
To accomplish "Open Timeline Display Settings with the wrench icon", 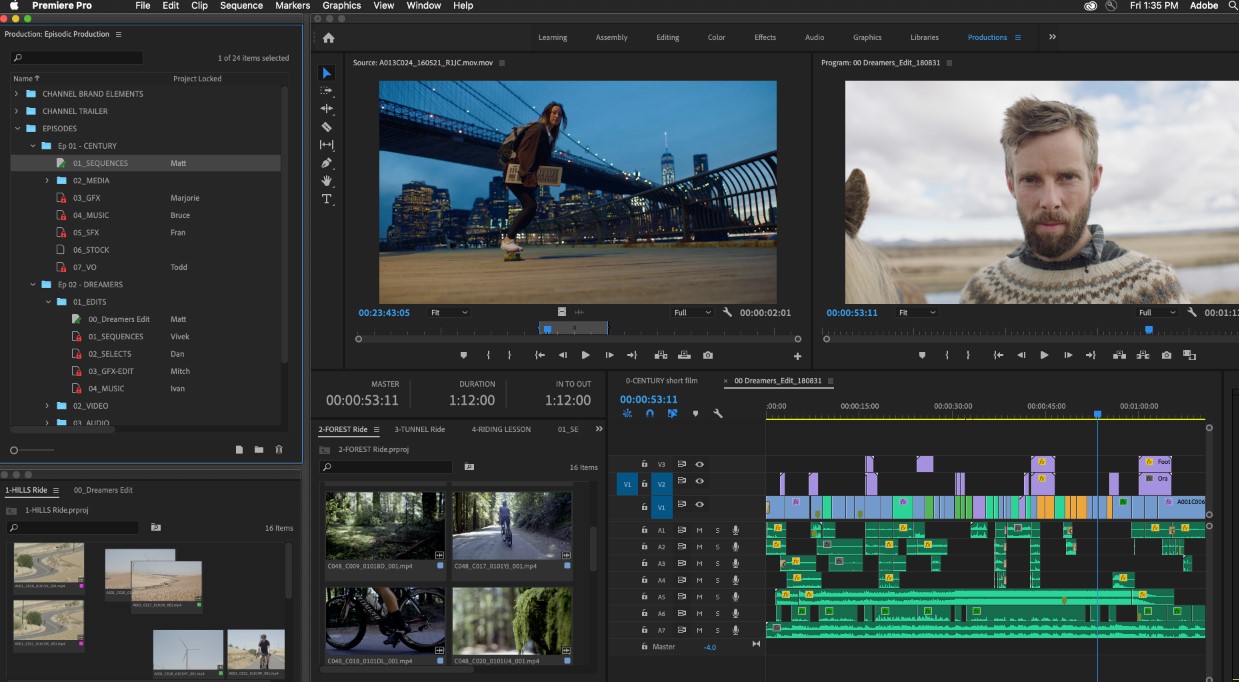I will click(718, 413).
